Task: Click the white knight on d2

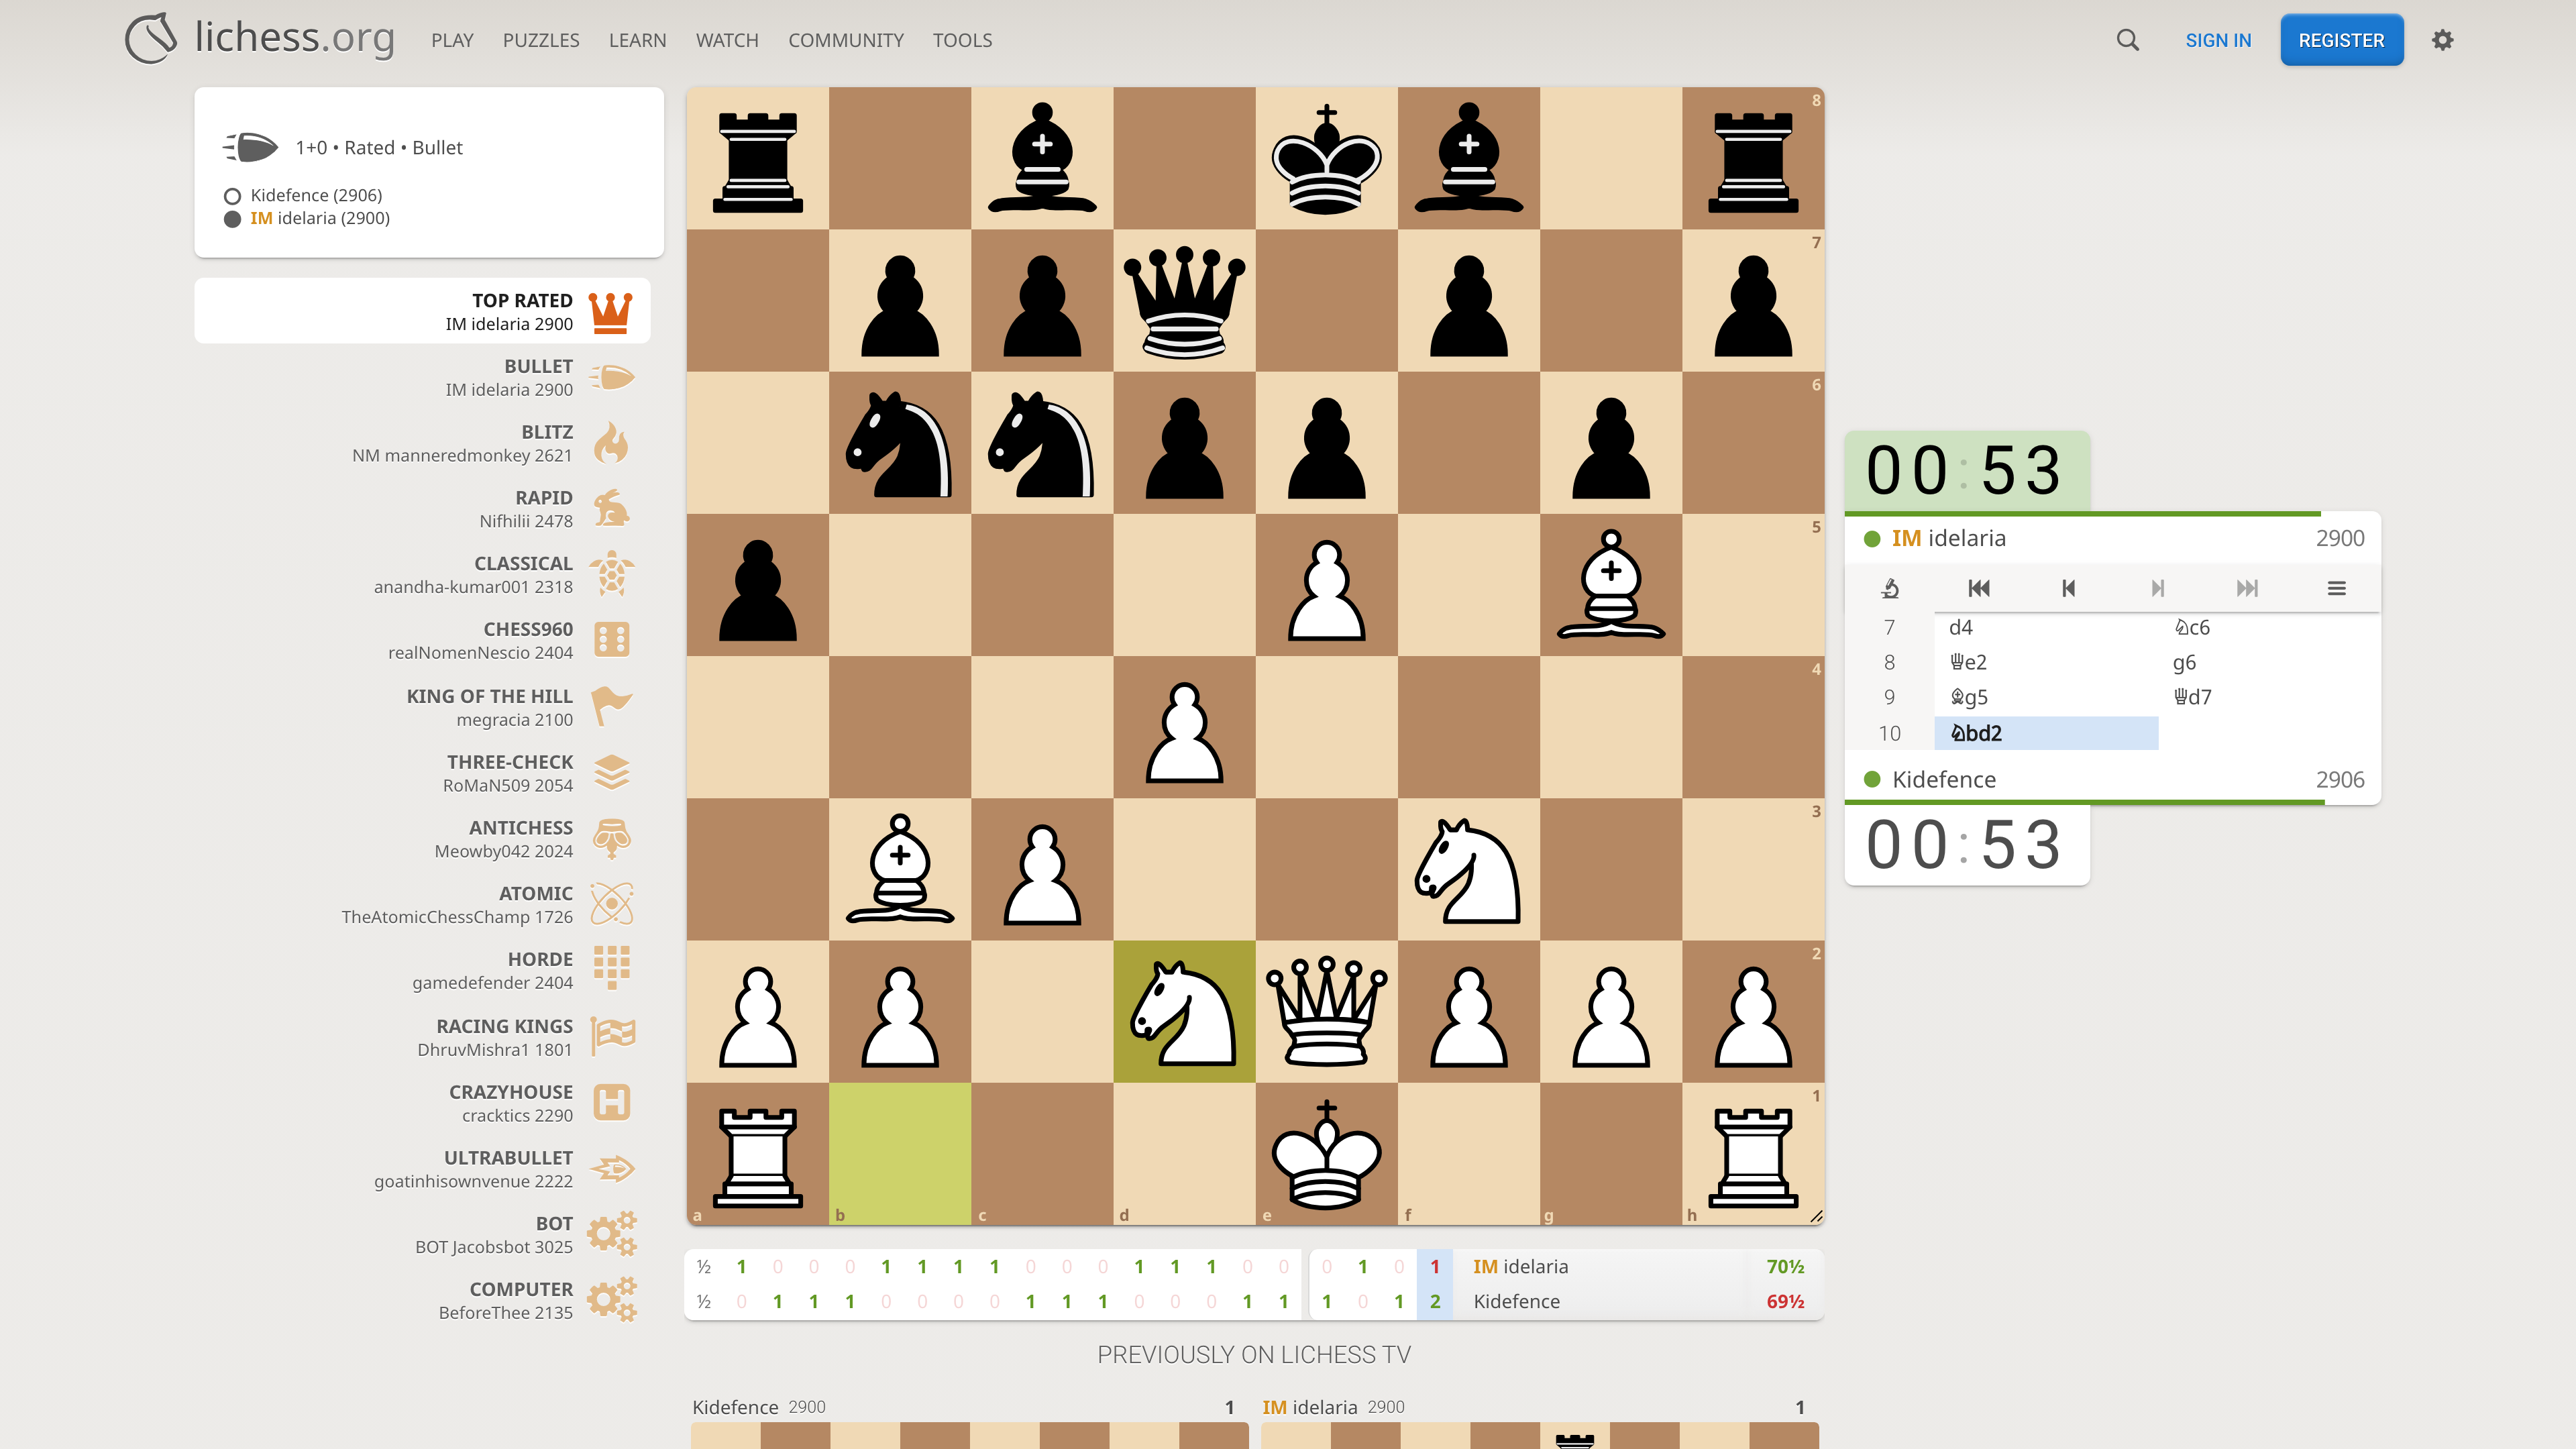Action: click(x=1184, y=1011)
